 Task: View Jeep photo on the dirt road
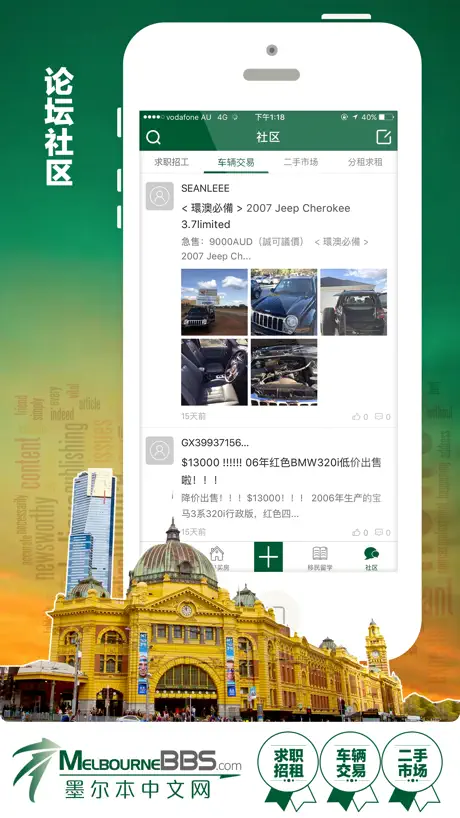pyautogui.click(x=214, y=302)
